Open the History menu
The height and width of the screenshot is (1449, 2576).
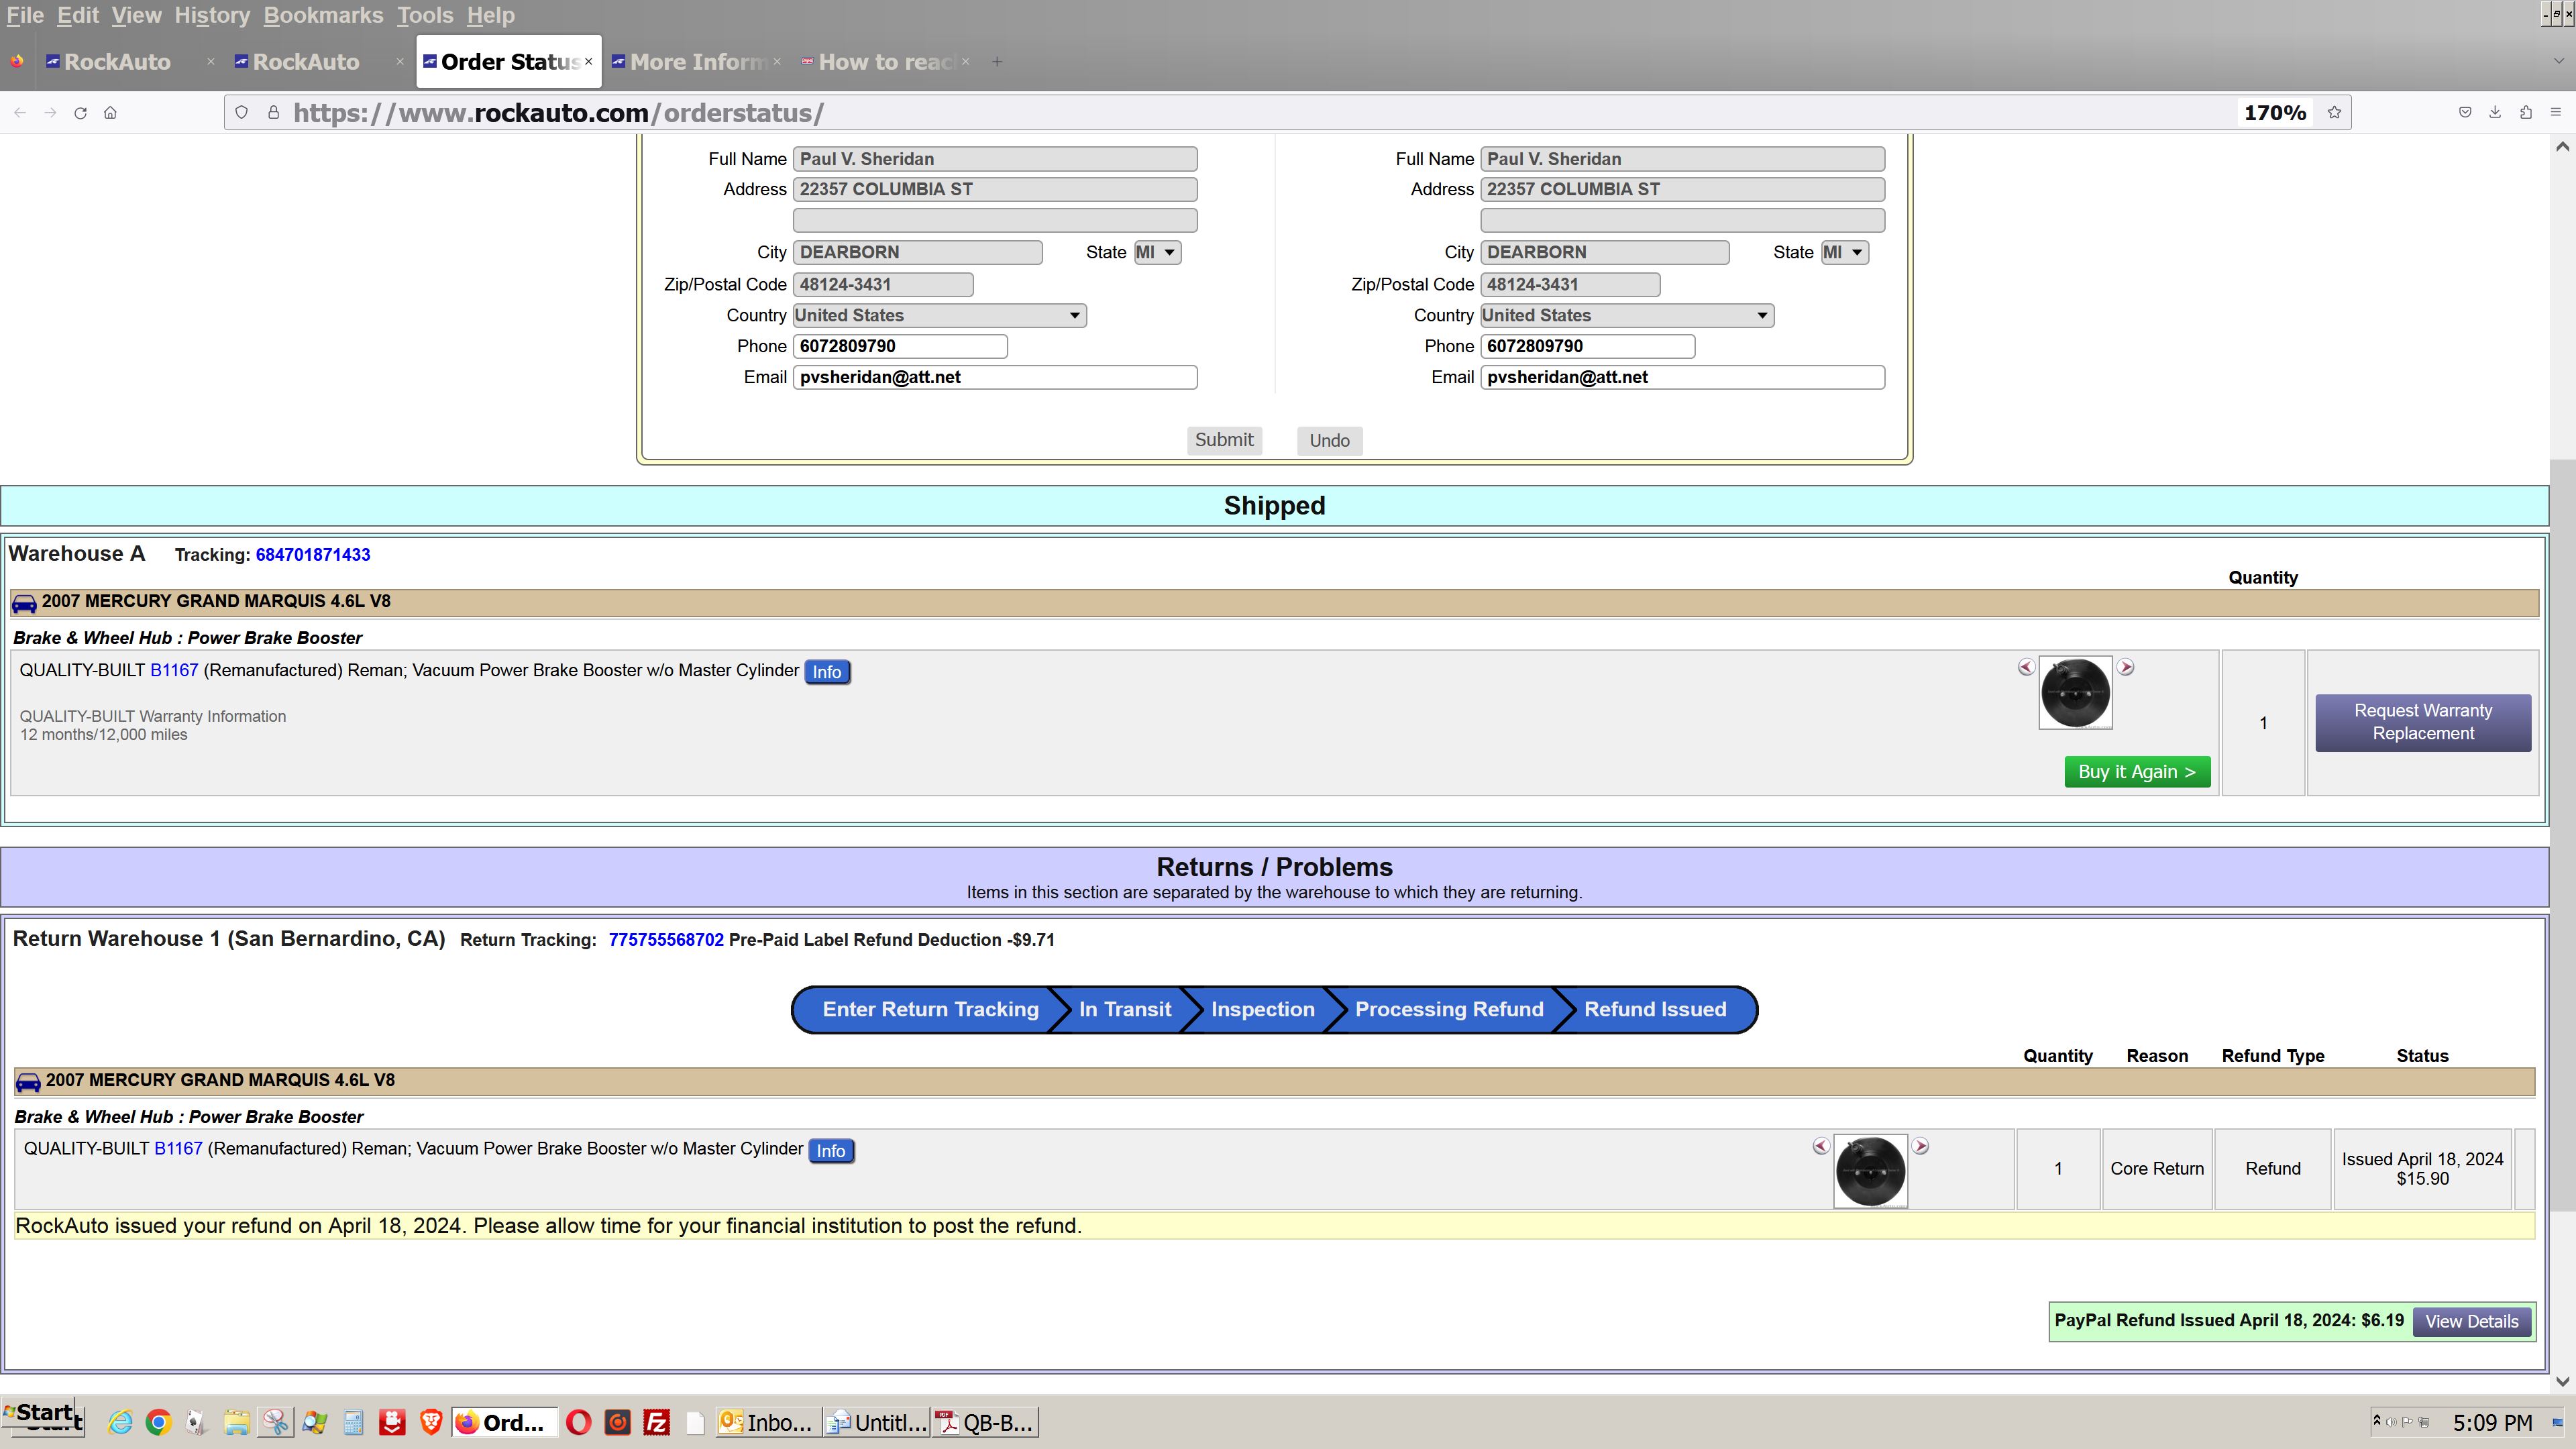tap(212, 16)
